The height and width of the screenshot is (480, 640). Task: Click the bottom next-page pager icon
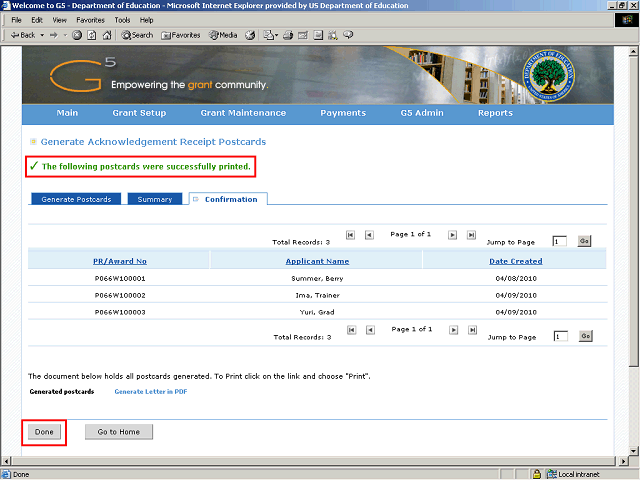[x=453, y=330]
